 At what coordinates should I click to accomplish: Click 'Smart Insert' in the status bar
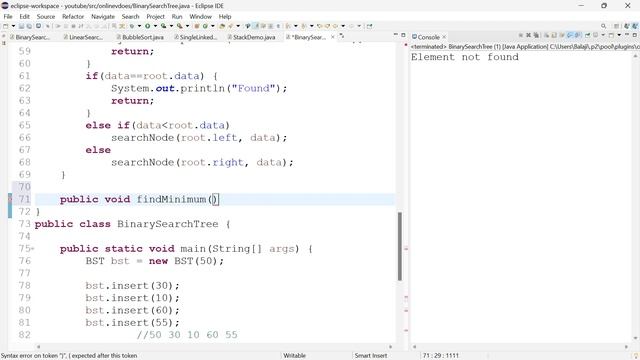click(x=371, y=356)
